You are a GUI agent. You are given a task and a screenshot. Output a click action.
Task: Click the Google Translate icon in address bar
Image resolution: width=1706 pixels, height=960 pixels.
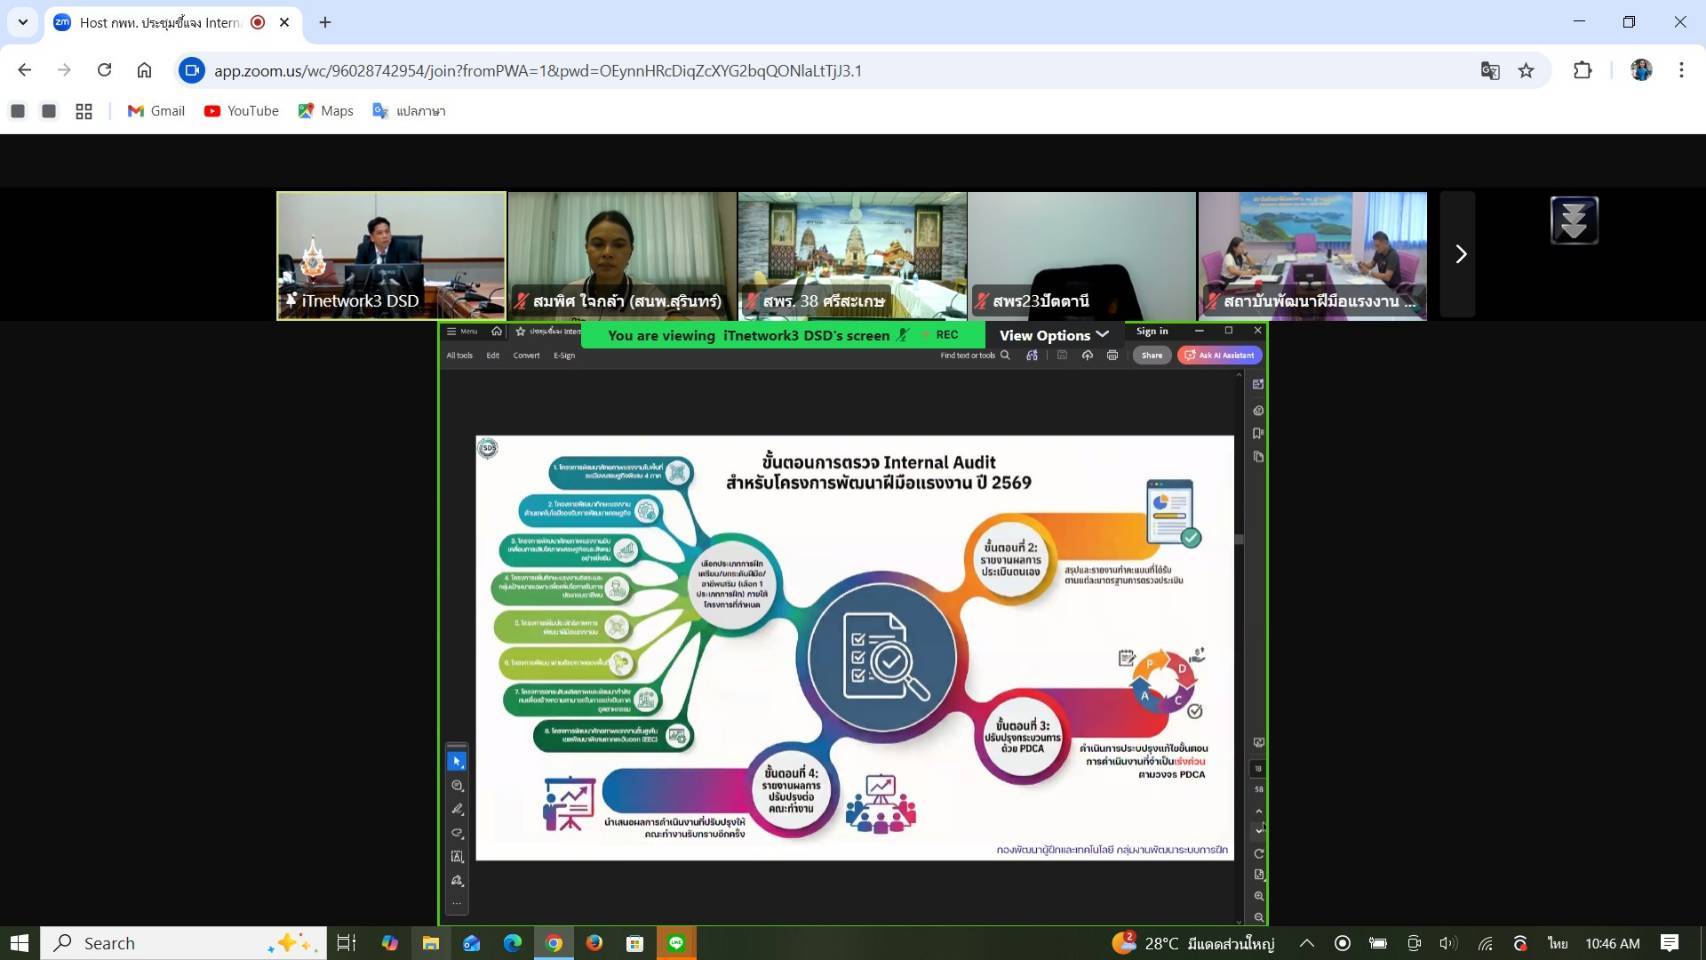(1490, 70)
